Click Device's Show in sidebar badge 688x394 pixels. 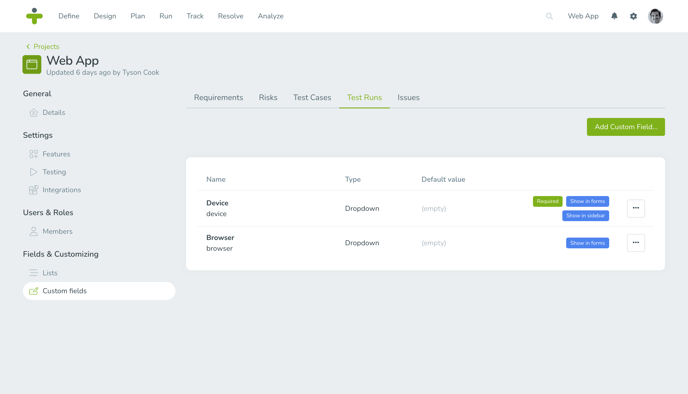tap(586, 215)
